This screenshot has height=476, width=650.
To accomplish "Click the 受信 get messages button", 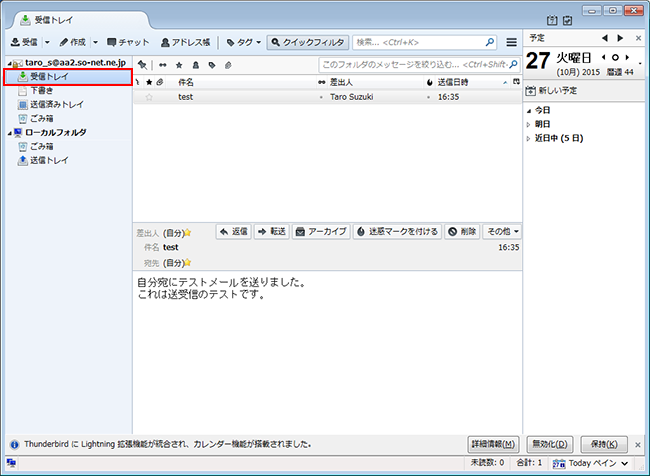I will click(22, 43).
